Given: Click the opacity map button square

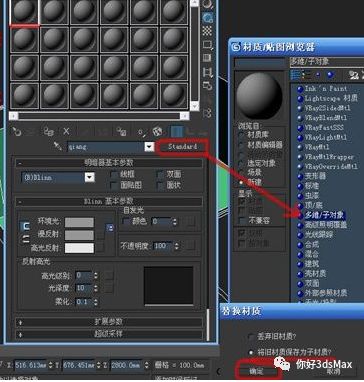Looking at the screenshot, I should coord(191,246).
